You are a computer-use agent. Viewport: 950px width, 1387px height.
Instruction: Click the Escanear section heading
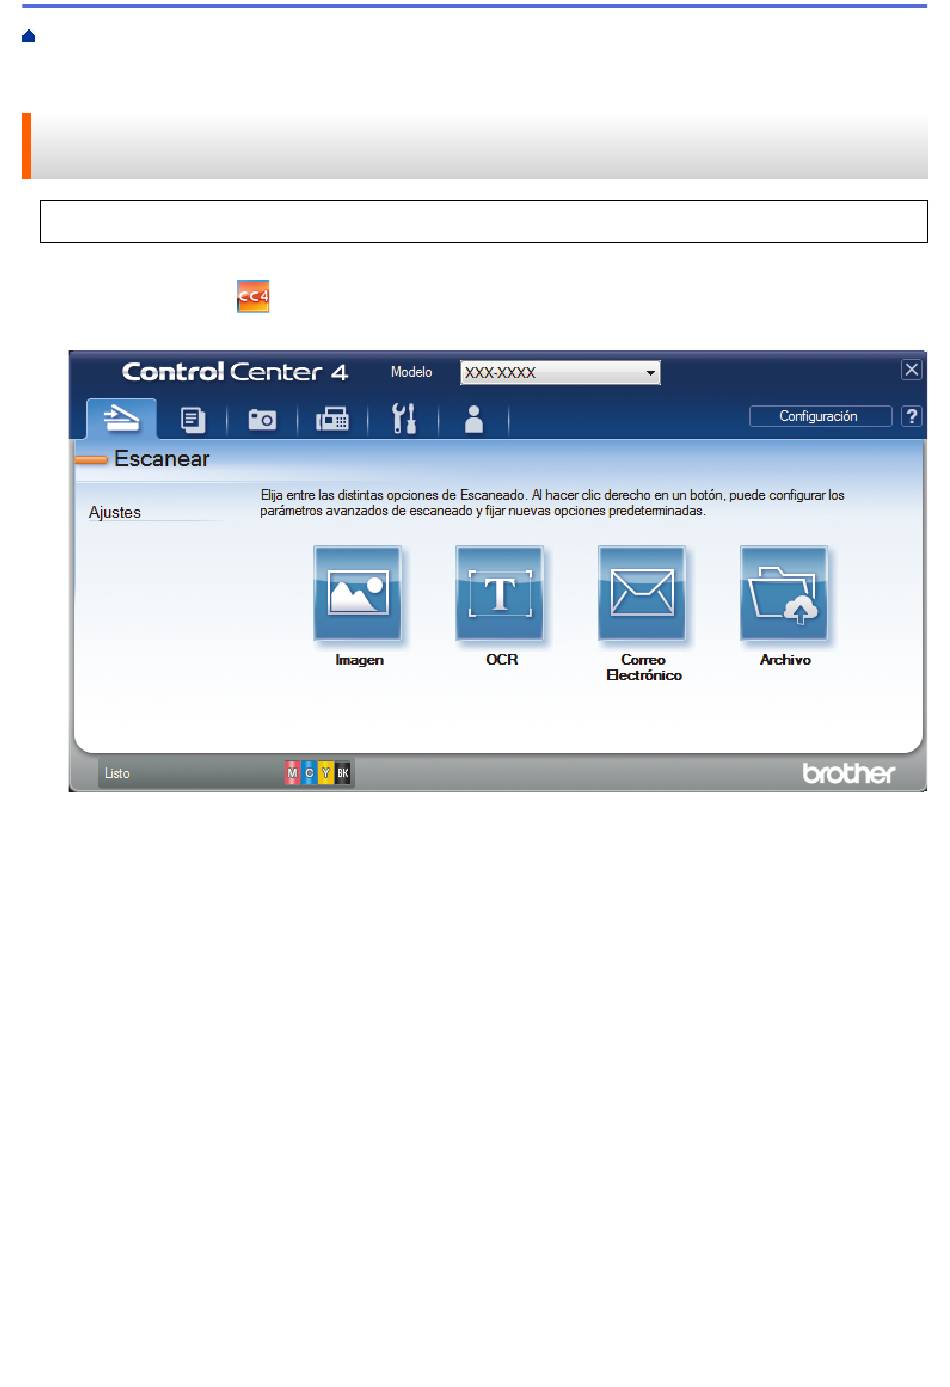[161, 459]
